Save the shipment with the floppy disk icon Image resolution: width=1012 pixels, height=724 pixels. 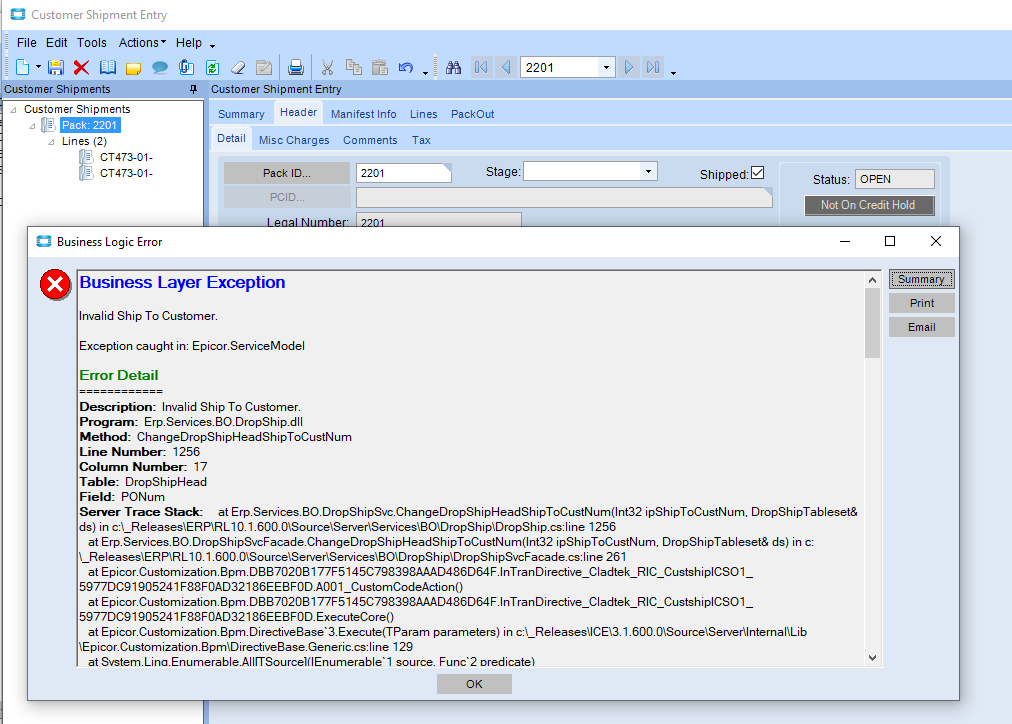(56, 67)
